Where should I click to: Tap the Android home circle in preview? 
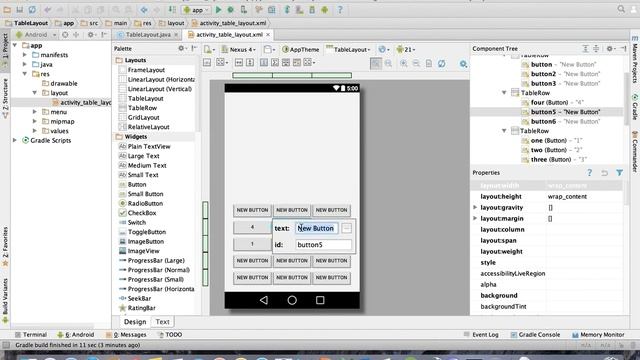tap(292, 300)
